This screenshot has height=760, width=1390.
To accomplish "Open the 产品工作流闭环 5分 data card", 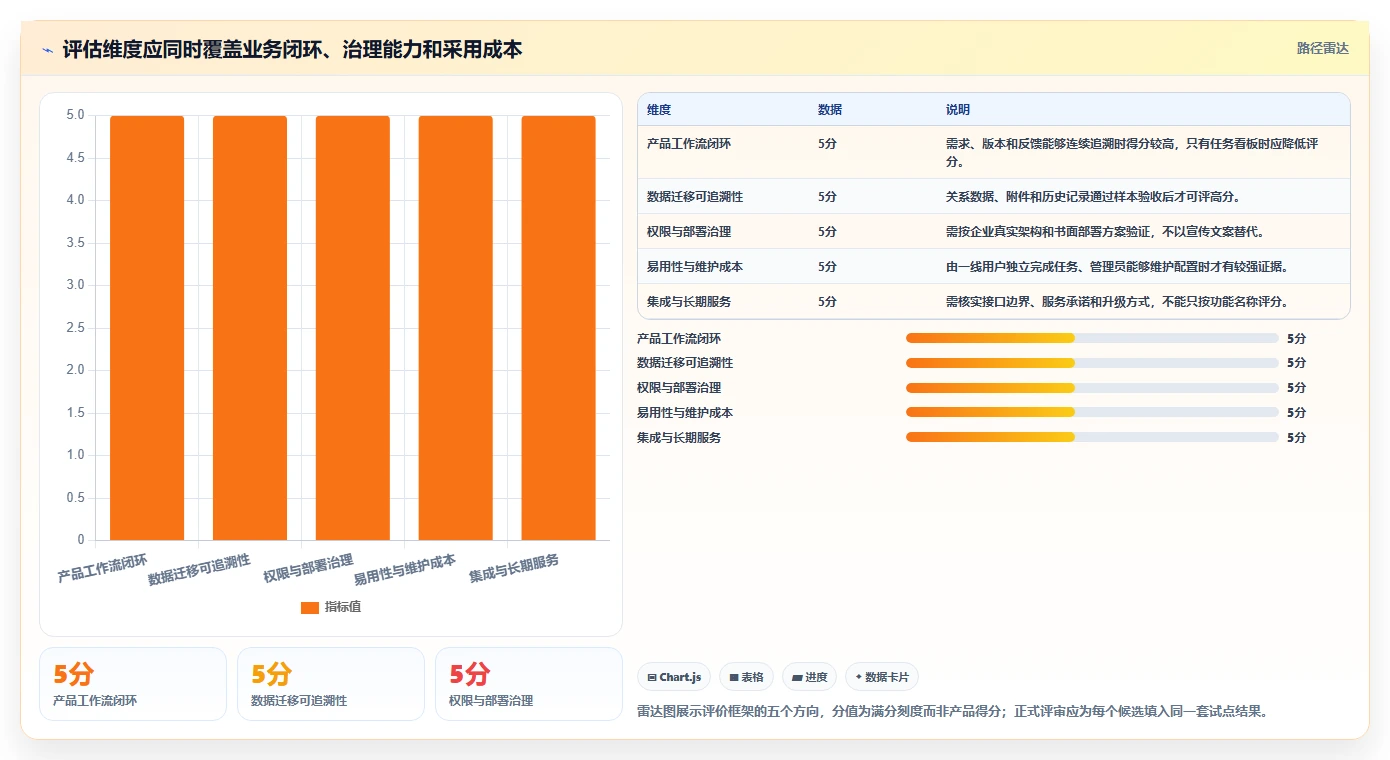I will [133, 684].
